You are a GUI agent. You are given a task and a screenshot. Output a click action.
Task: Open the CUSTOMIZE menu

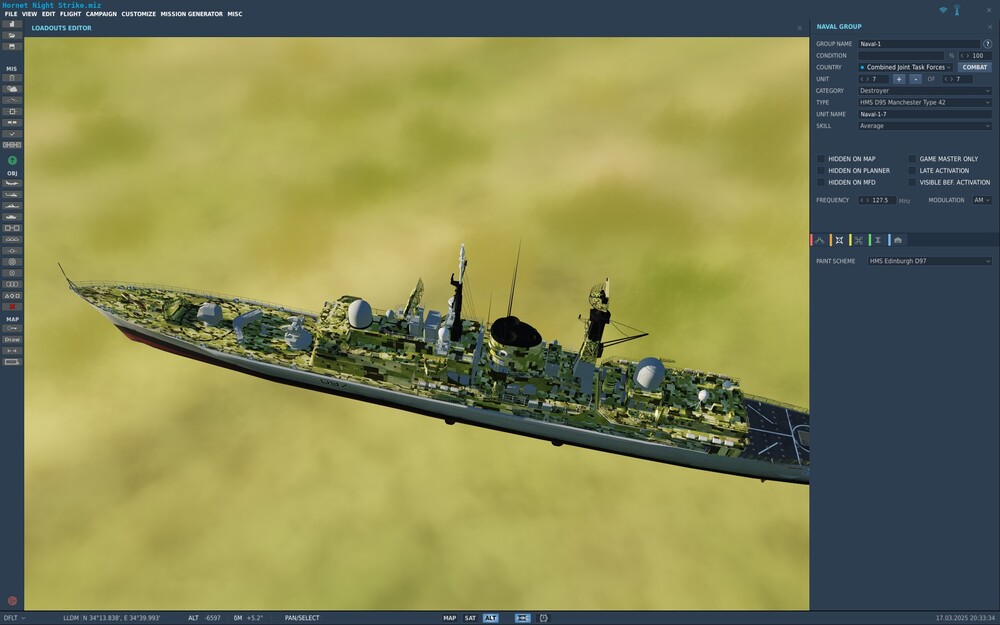tap(138, 14)
